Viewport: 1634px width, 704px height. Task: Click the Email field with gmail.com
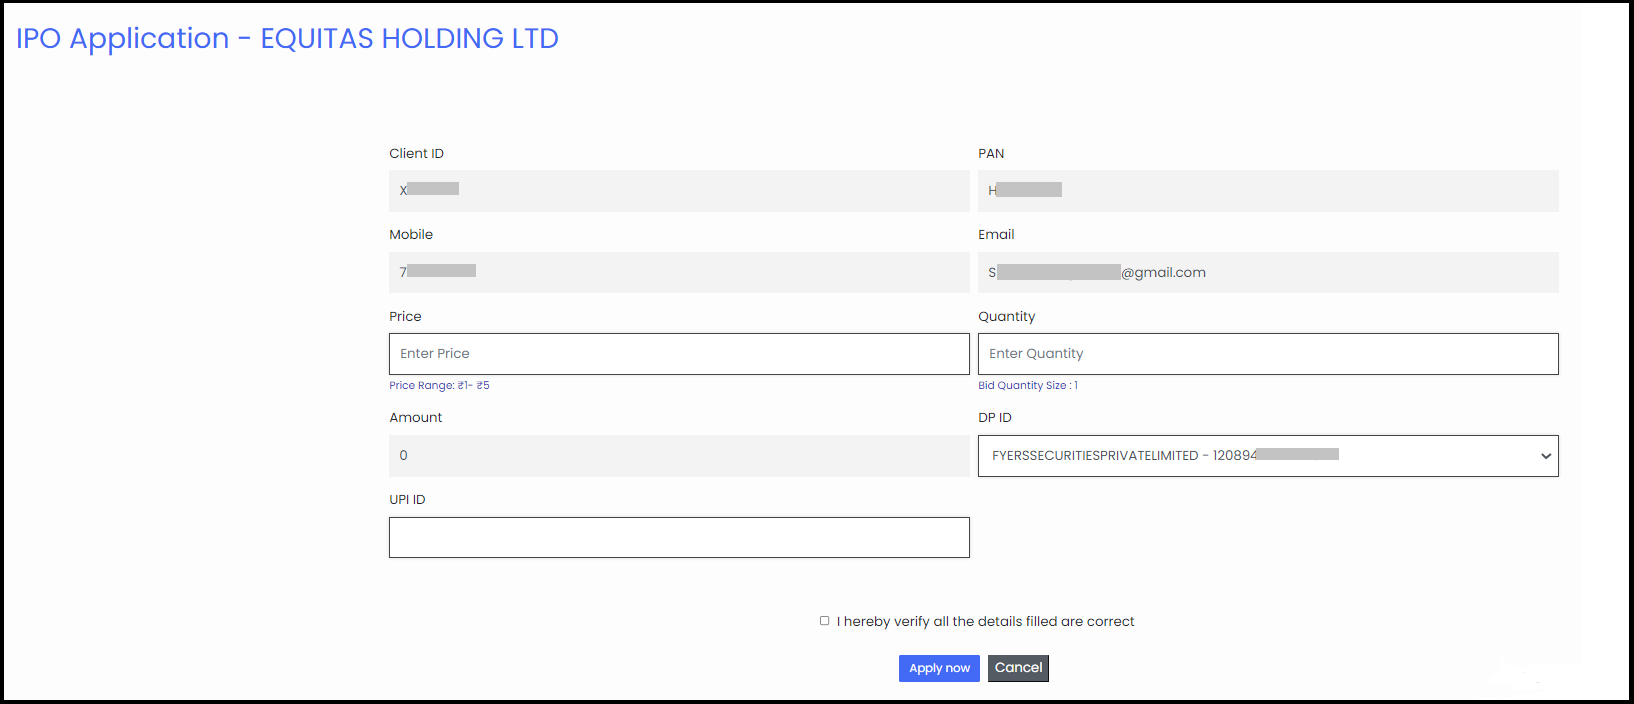[1268, 272]
